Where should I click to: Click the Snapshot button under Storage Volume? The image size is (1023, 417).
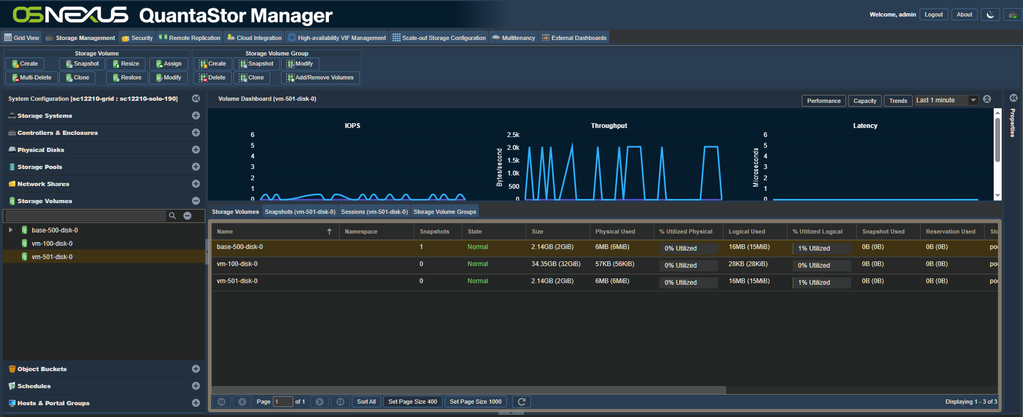82,64
